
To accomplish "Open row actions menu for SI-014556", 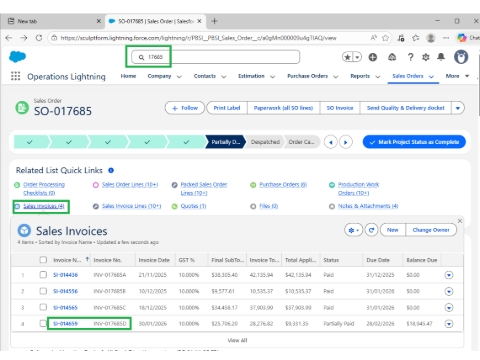I will click(449, 291).
